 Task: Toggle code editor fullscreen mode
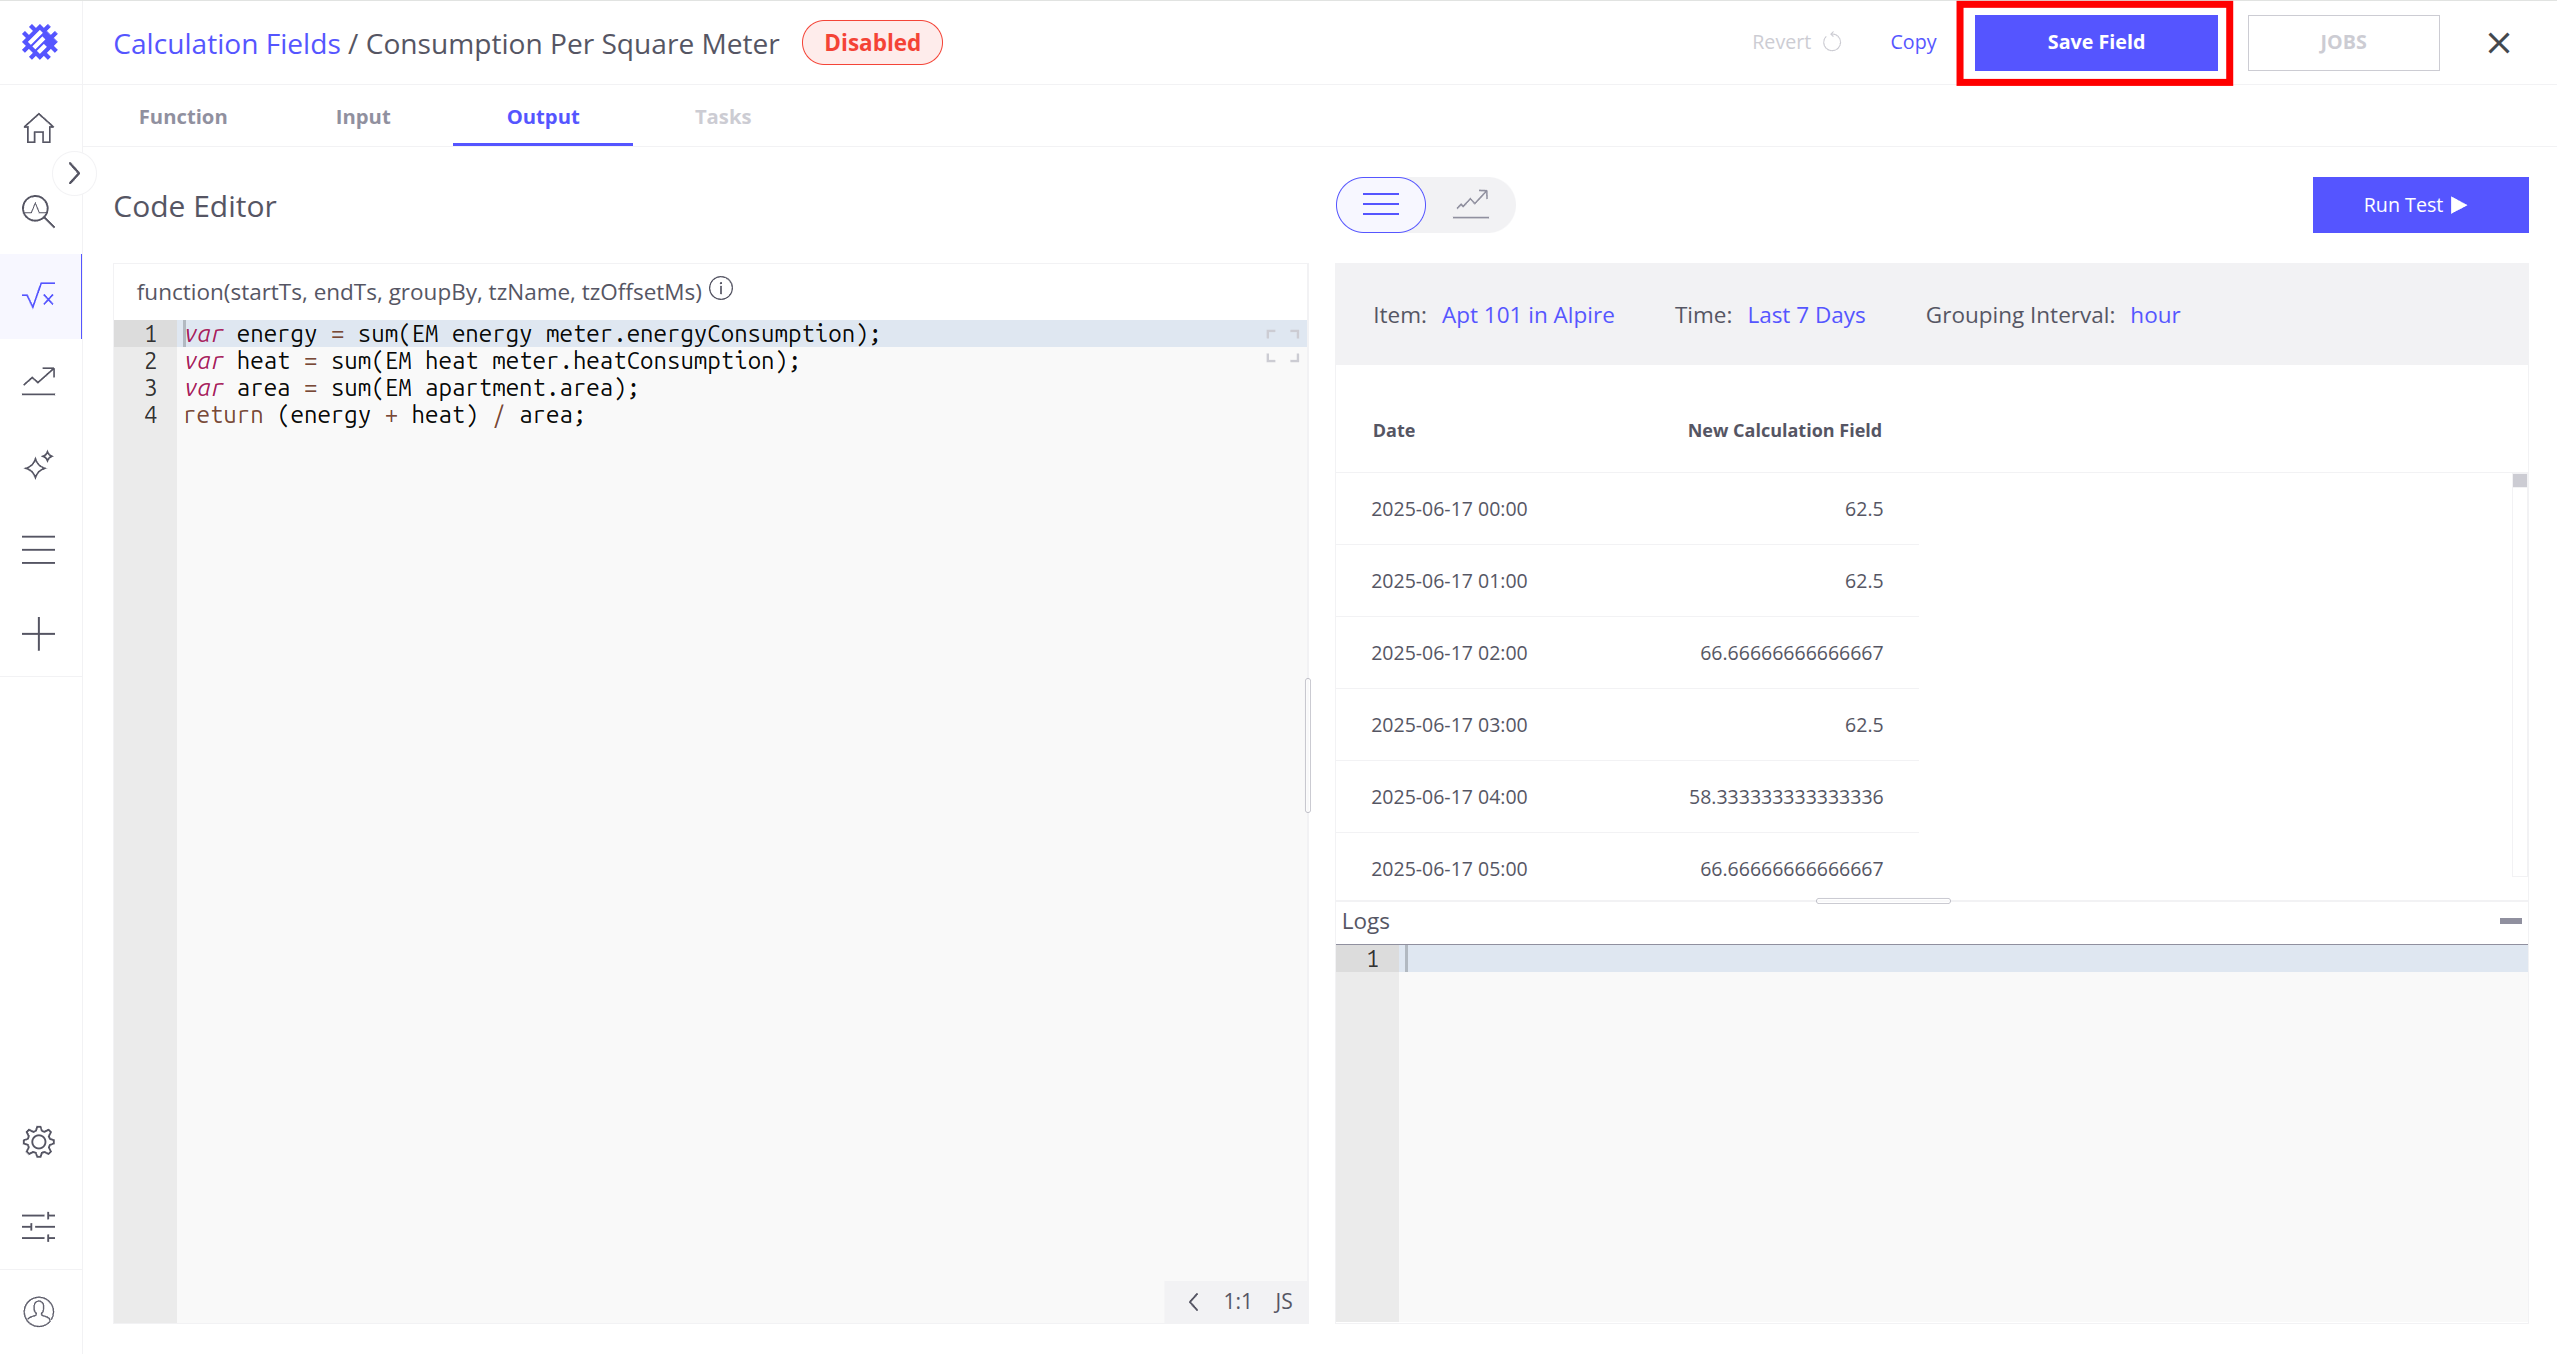pos(1282,346)
